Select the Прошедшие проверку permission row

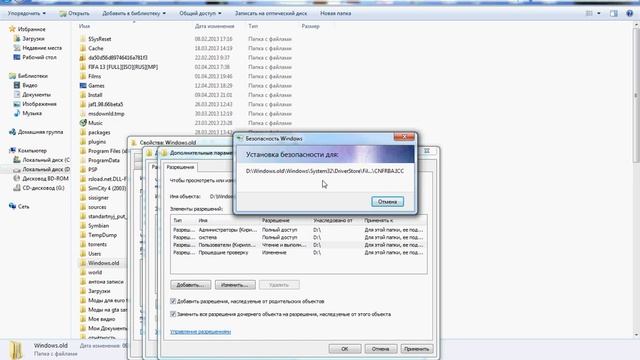coord(299,253)
